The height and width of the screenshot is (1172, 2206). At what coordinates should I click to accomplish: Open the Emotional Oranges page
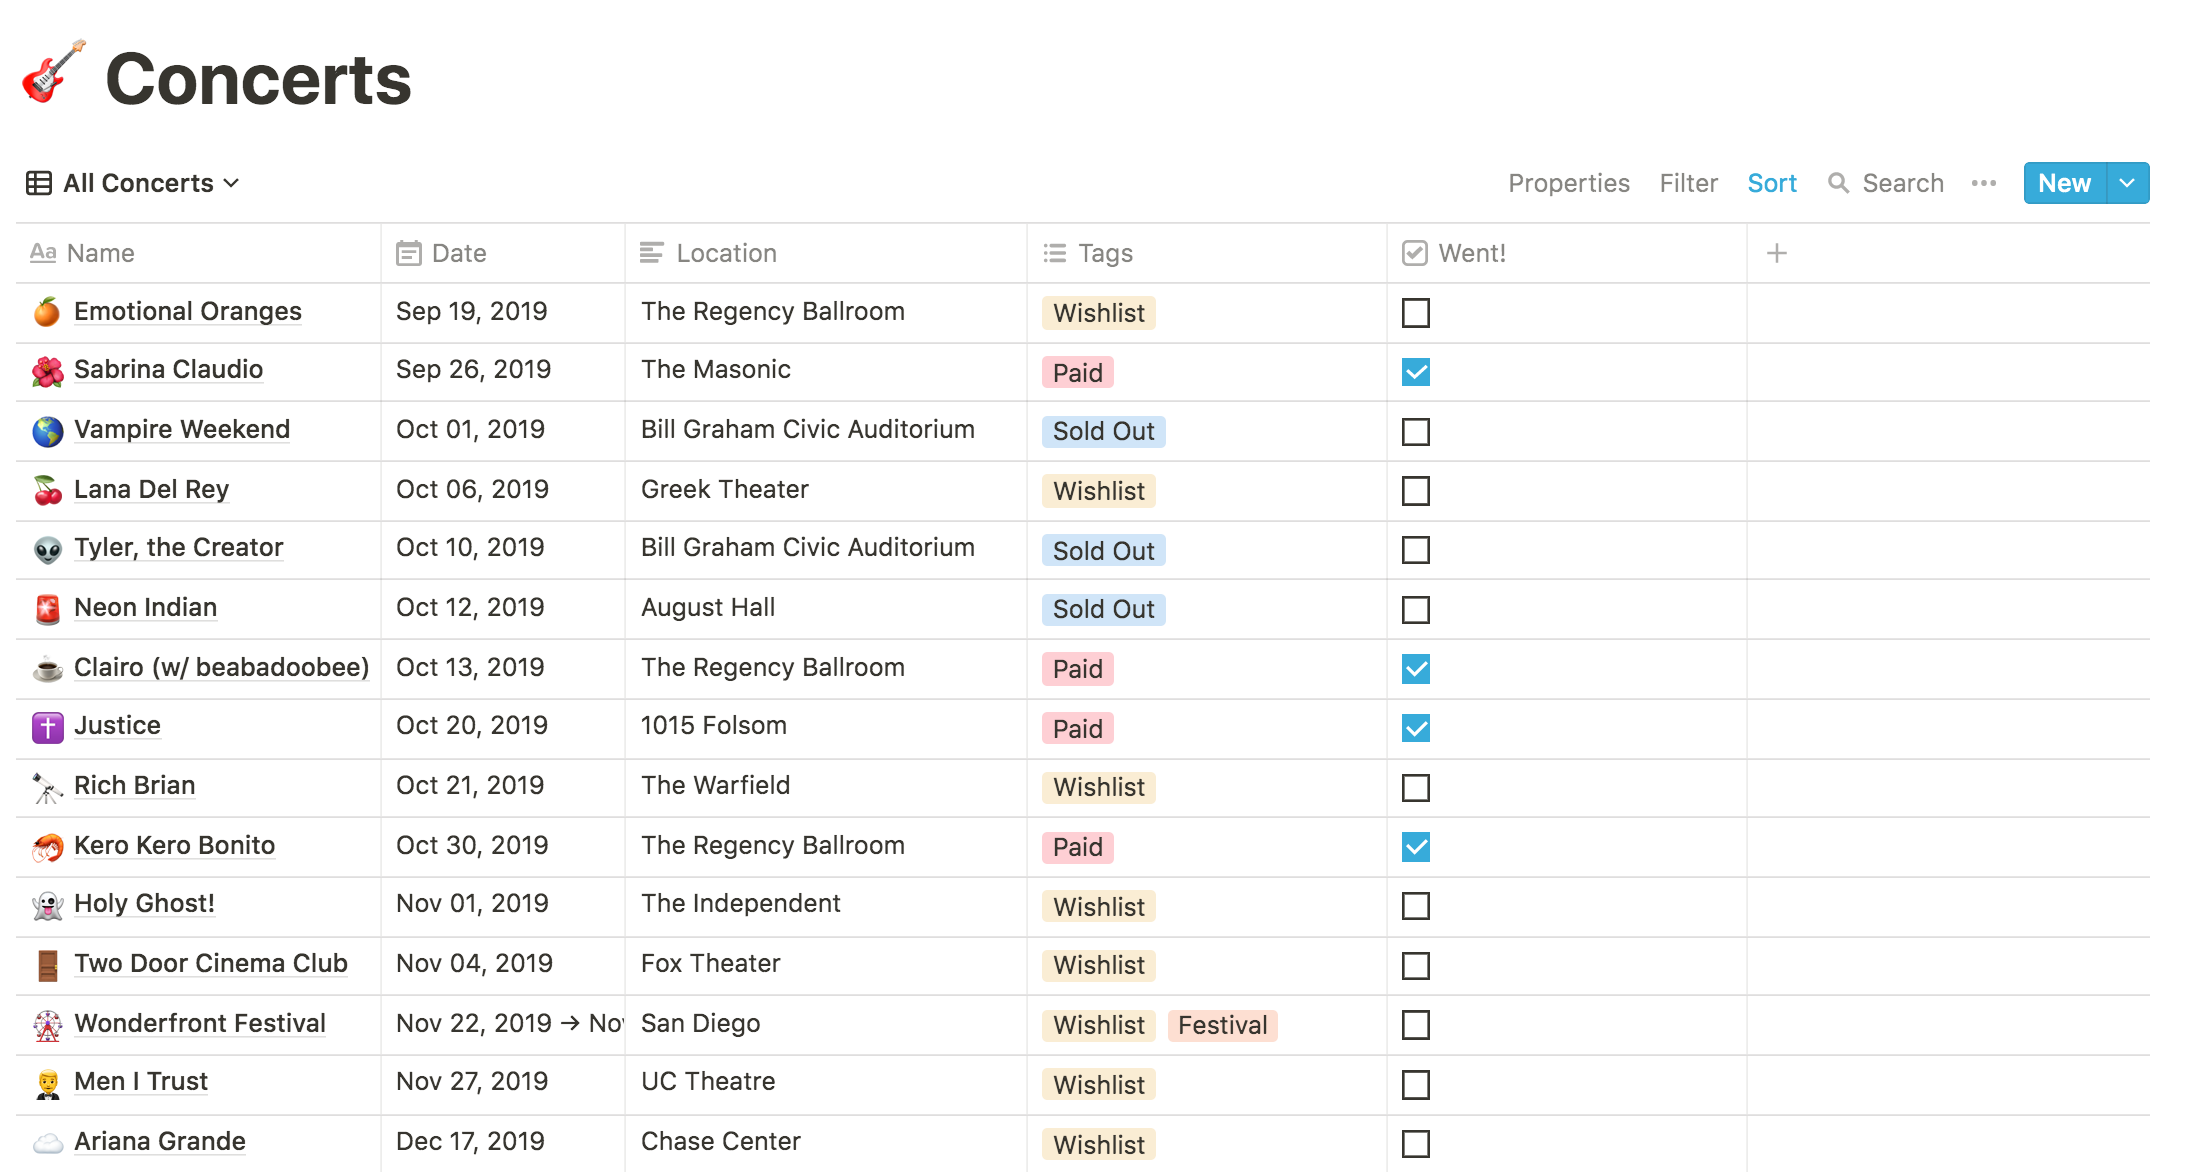click(x=188, y=312)
